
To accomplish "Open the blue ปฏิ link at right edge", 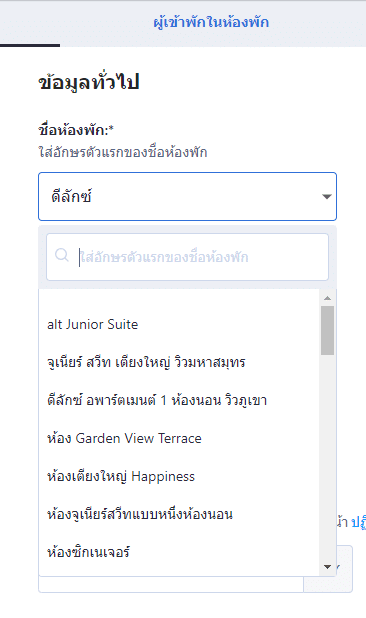I will pyautogui.click(x=359, y=521).
